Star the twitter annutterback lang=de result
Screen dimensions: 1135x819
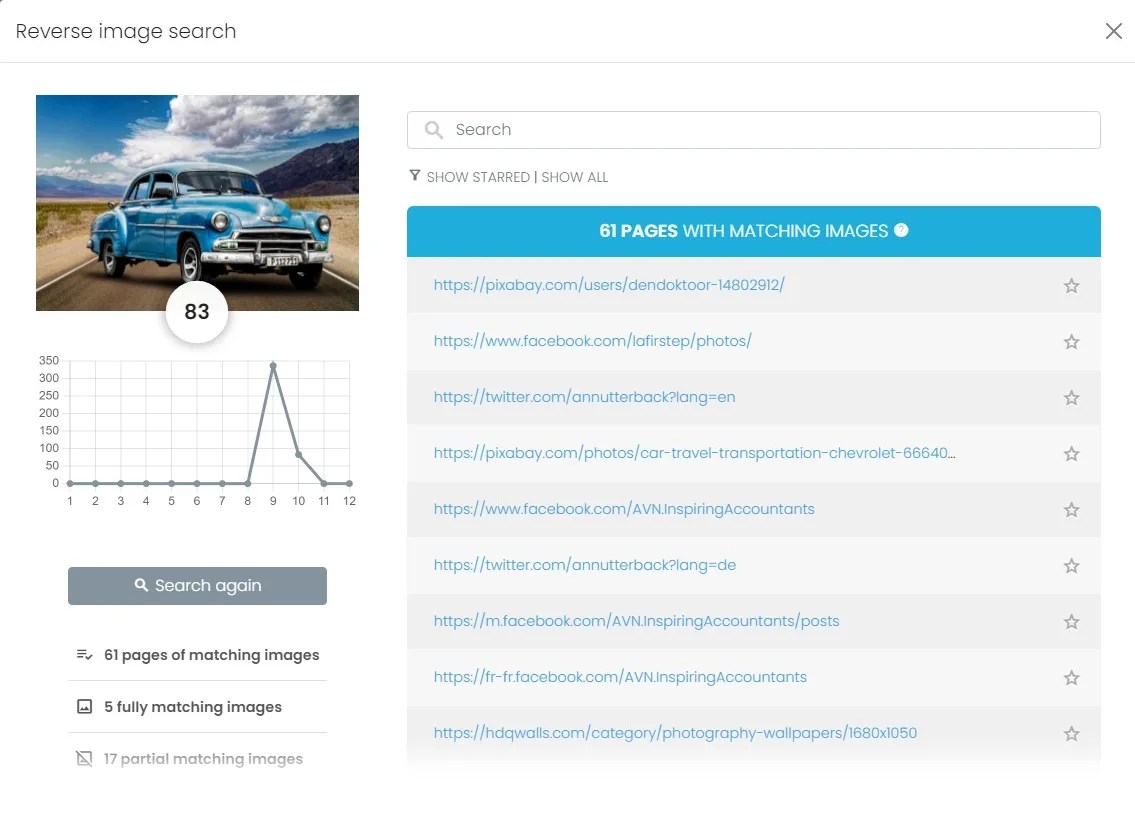click(1071, 566)
